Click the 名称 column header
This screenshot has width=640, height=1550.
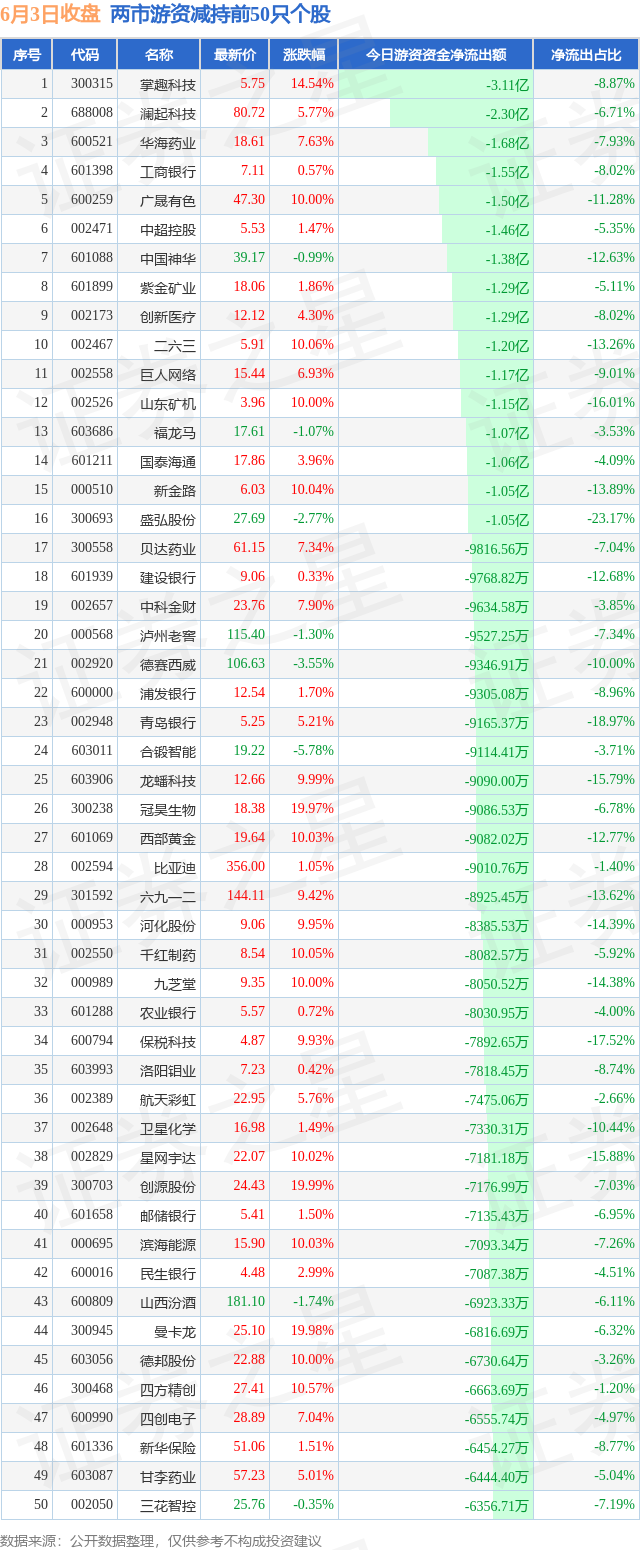[x=158, y=55]
